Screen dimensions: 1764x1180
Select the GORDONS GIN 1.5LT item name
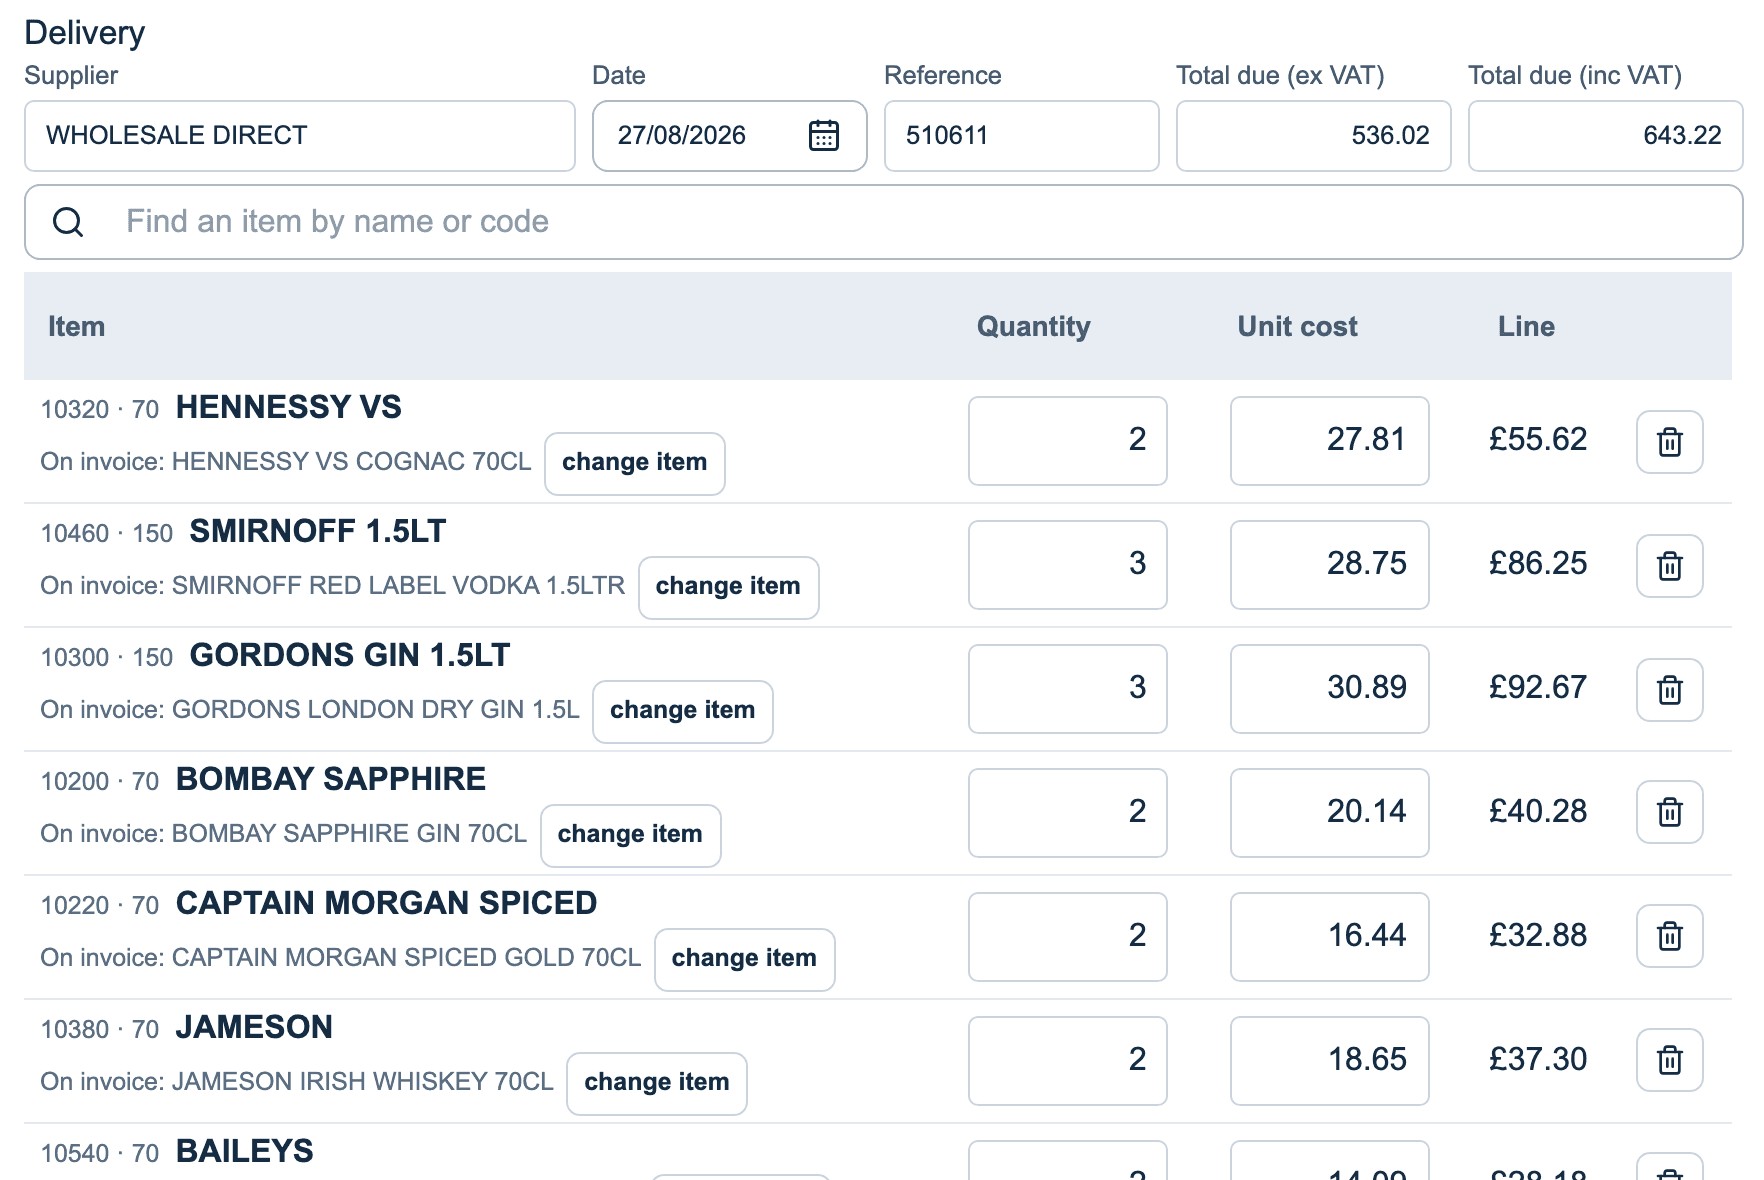[x=350, y=655]
